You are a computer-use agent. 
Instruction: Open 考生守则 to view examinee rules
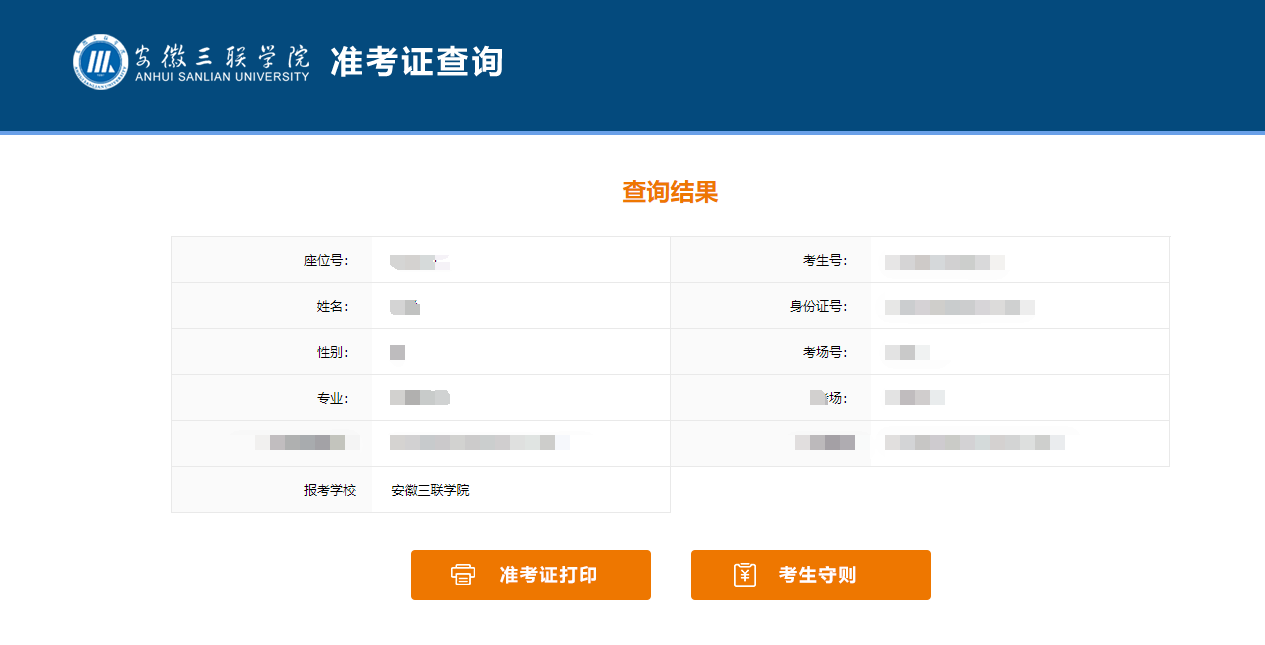coord(811,574)
